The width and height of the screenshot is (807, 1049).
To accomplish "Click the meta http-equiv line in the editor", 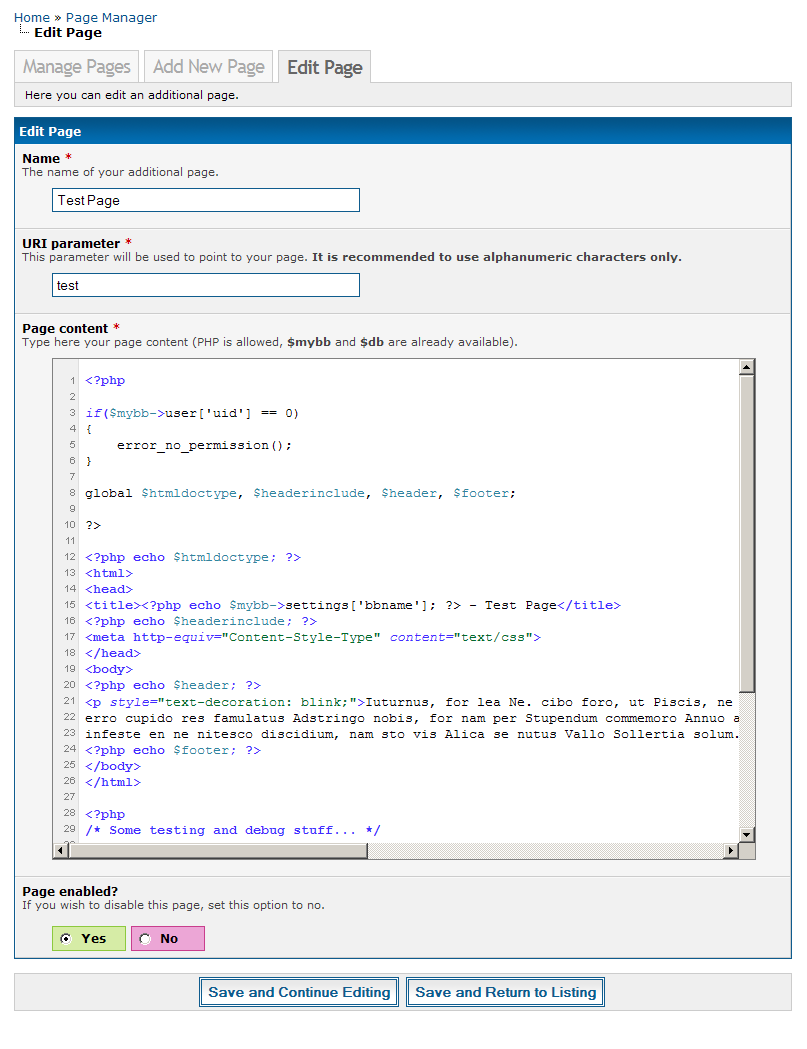I will click(x=312, y=637).
